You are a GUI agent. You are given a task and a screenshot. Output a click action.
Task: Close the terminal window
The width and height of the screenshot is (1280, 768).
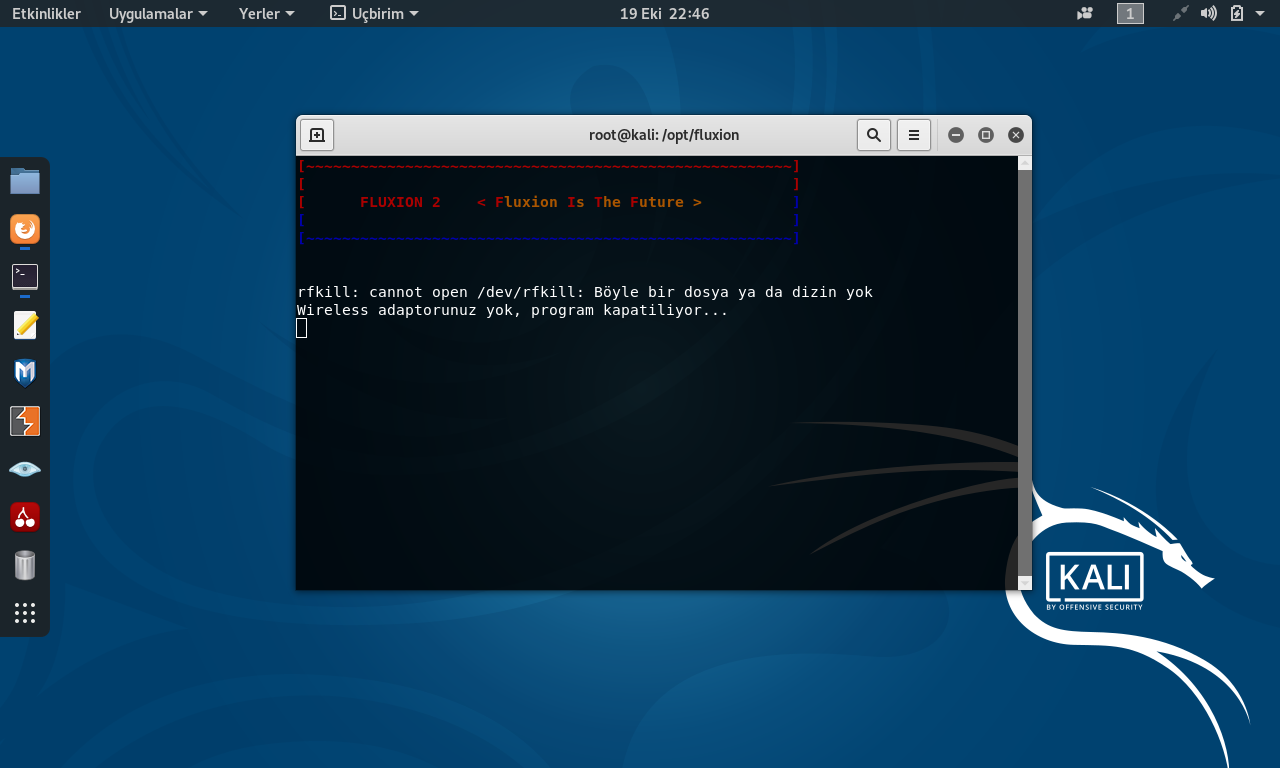click(1016, 135)
